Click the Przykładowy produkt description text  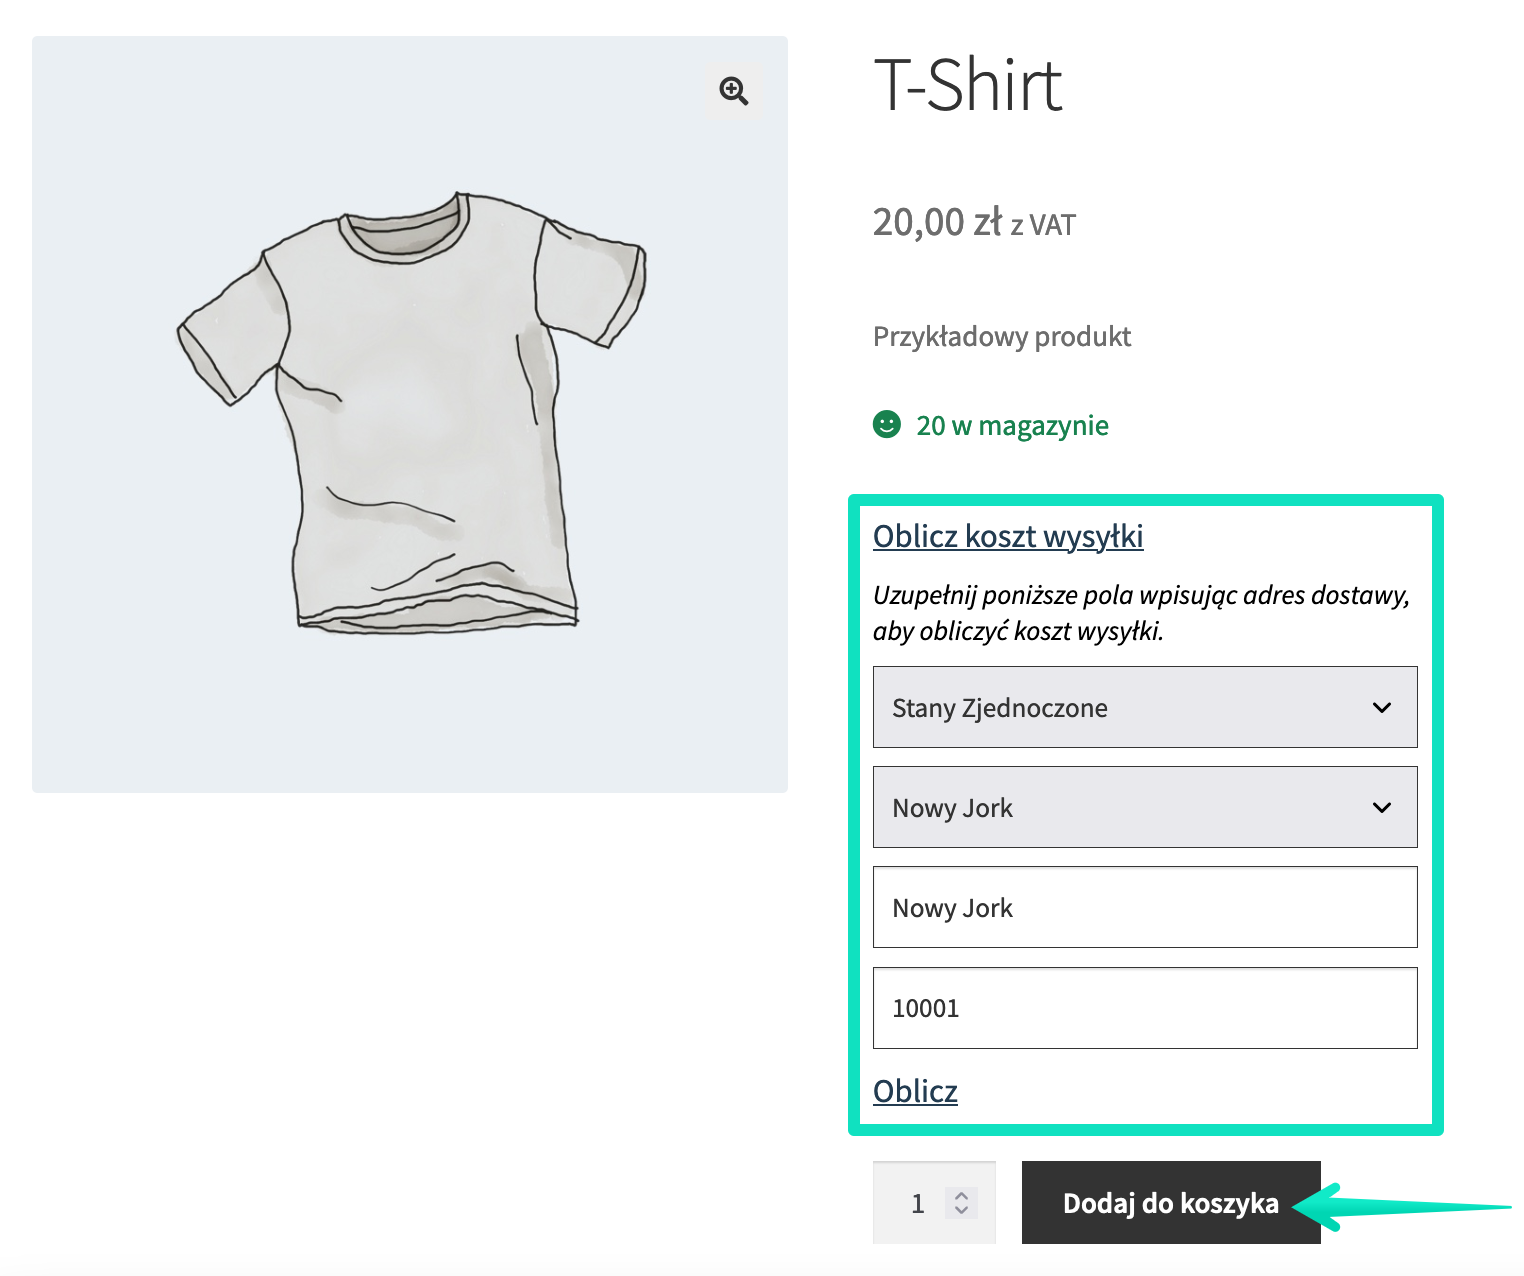[x=1002, y=337]
